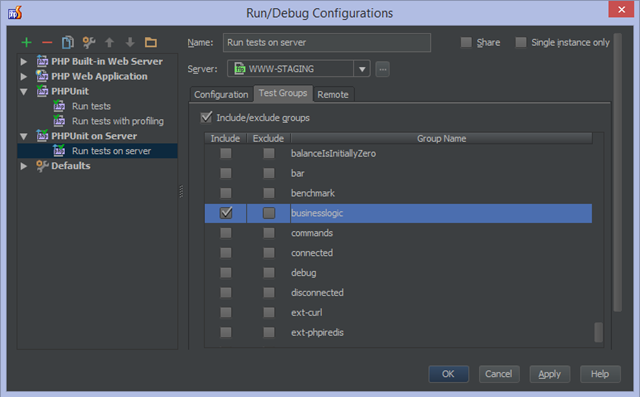
Task: Close the Run/Debug Configurations dialog
Action: click(x=621, y=9)
